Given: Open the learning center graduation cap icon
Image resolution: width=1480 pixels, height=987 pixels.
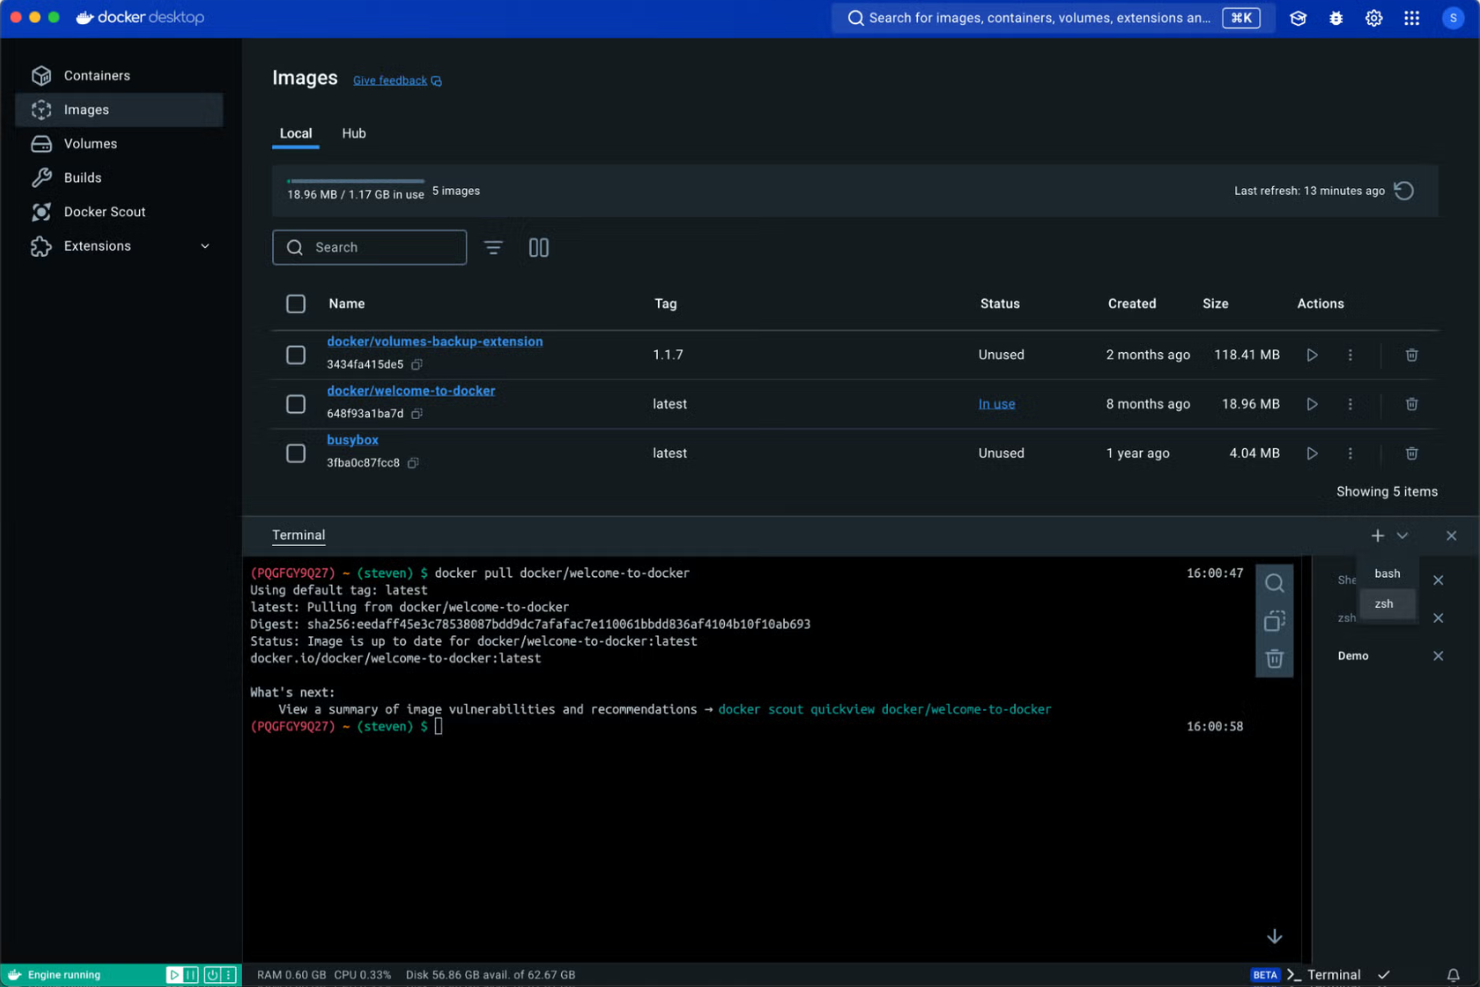Looking at the screenshot, I should pyautogui.click(x=1298, y=17).
